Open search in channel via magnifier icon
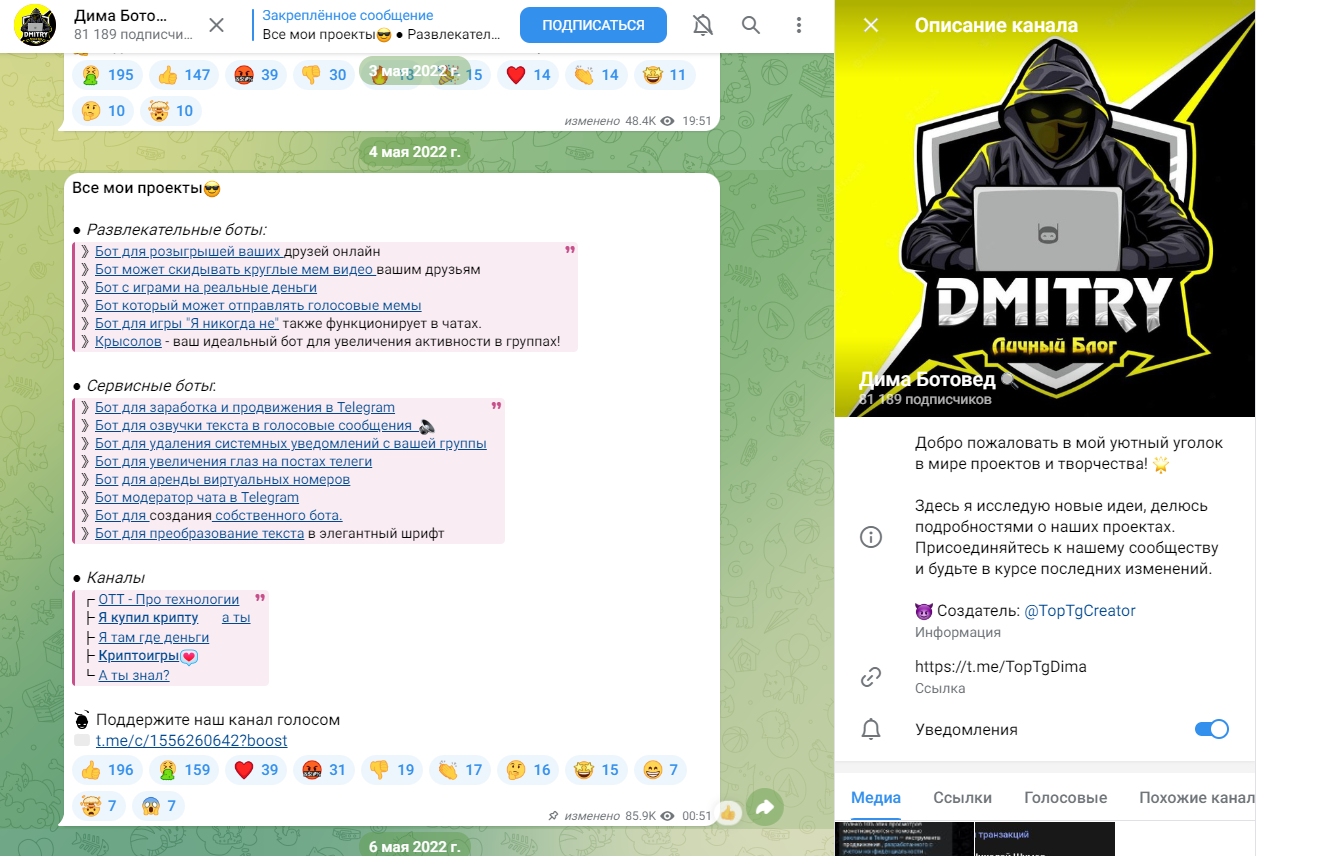 coord(751,25)
